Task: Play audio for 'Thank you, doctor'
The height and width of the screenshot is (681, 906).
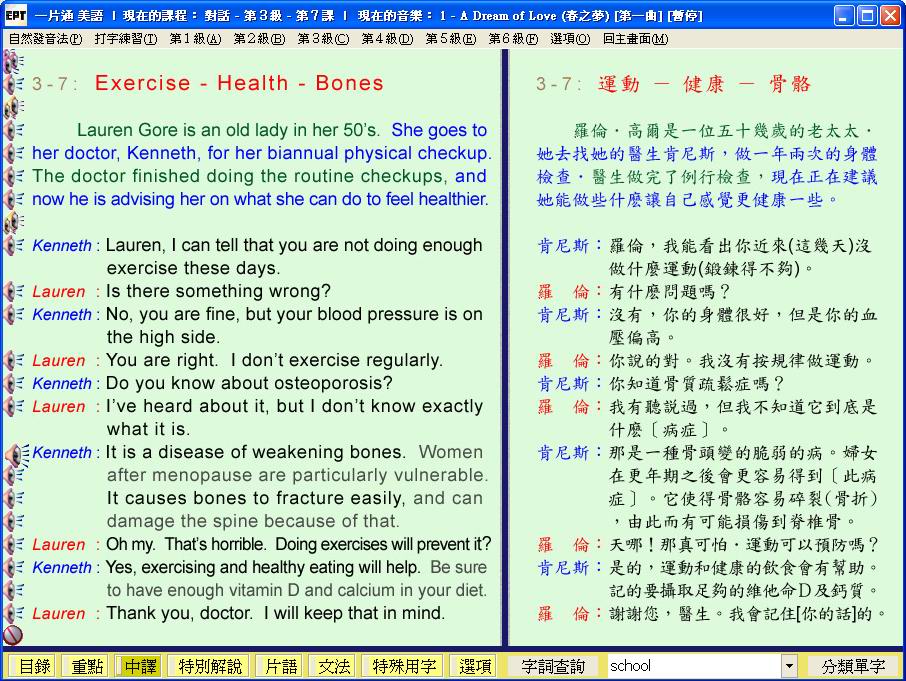Action: tap(13, 613)
